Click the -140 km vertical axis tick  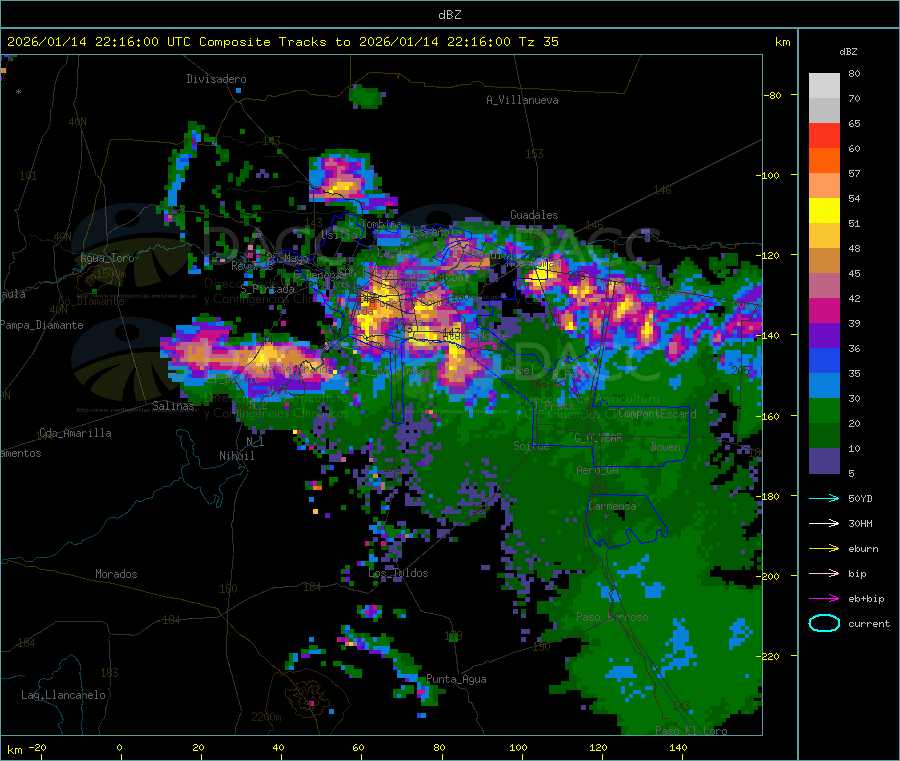(769, 335)
